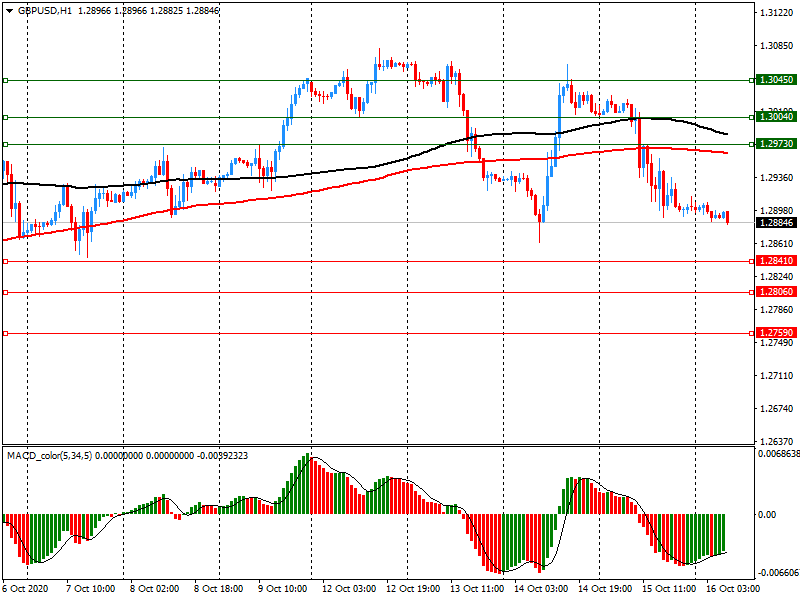Click the 6 Oct 2020 date label
This screenshot has height=600, width=800.
pos(26,589)
